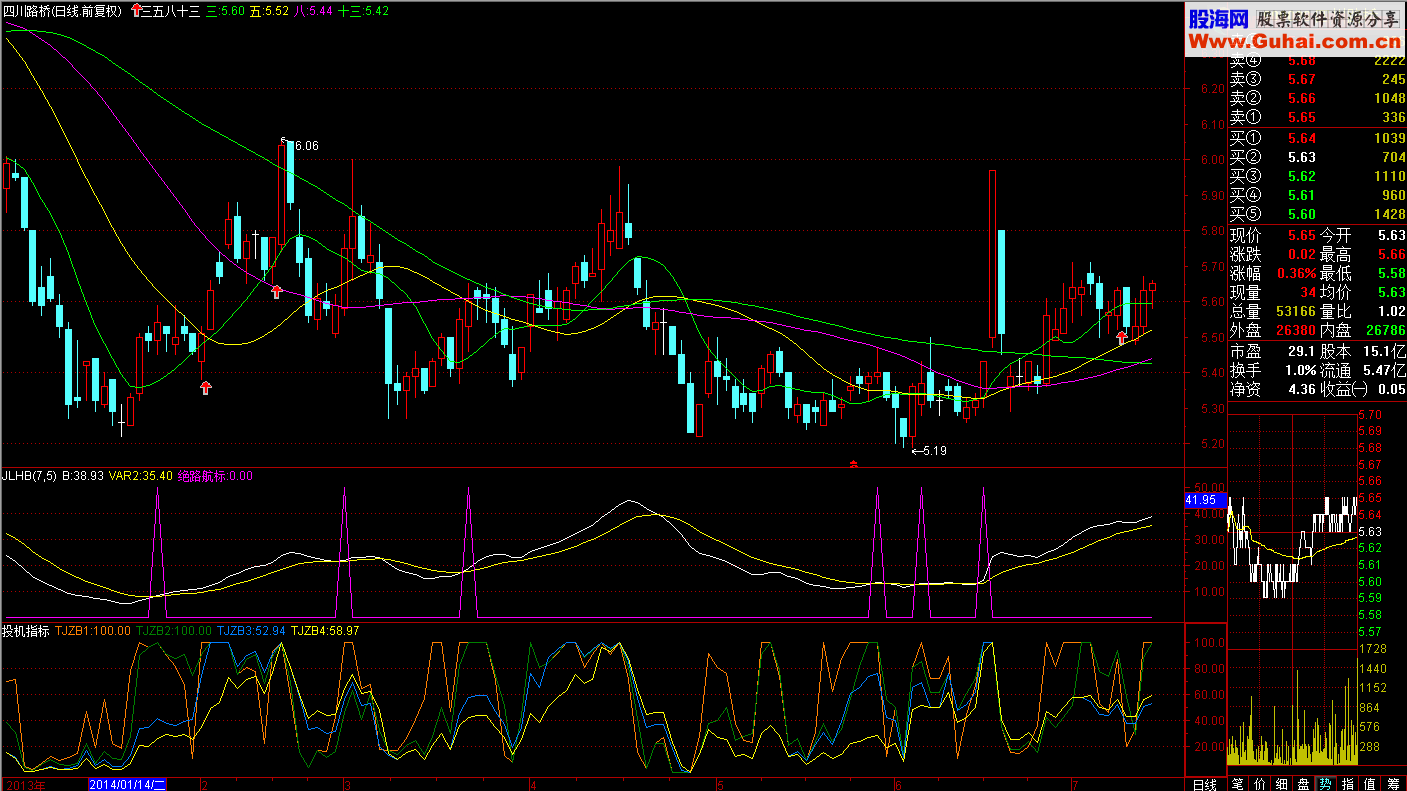This screenshot has height=791, width=1407.
Task: Select the 卖① 5.65 ask row
Action: 1316,118
